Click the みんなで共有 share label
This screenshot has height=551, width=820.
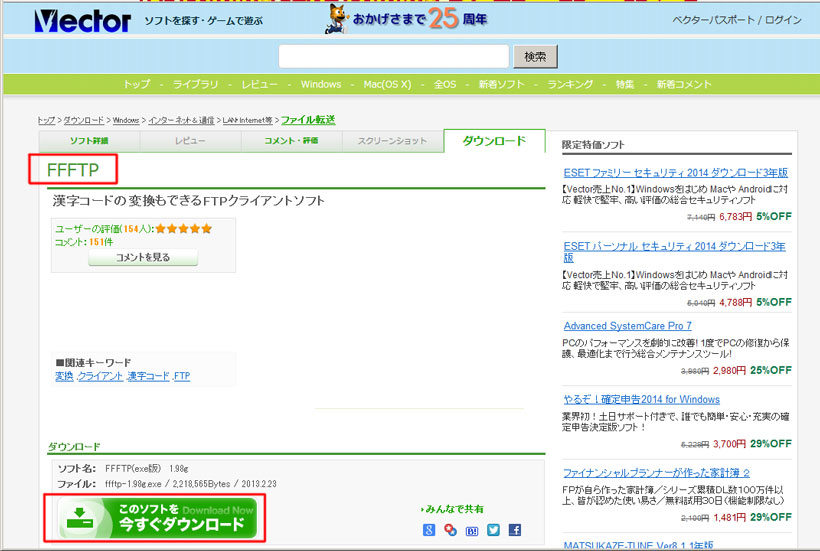click(x=453, y=509)
